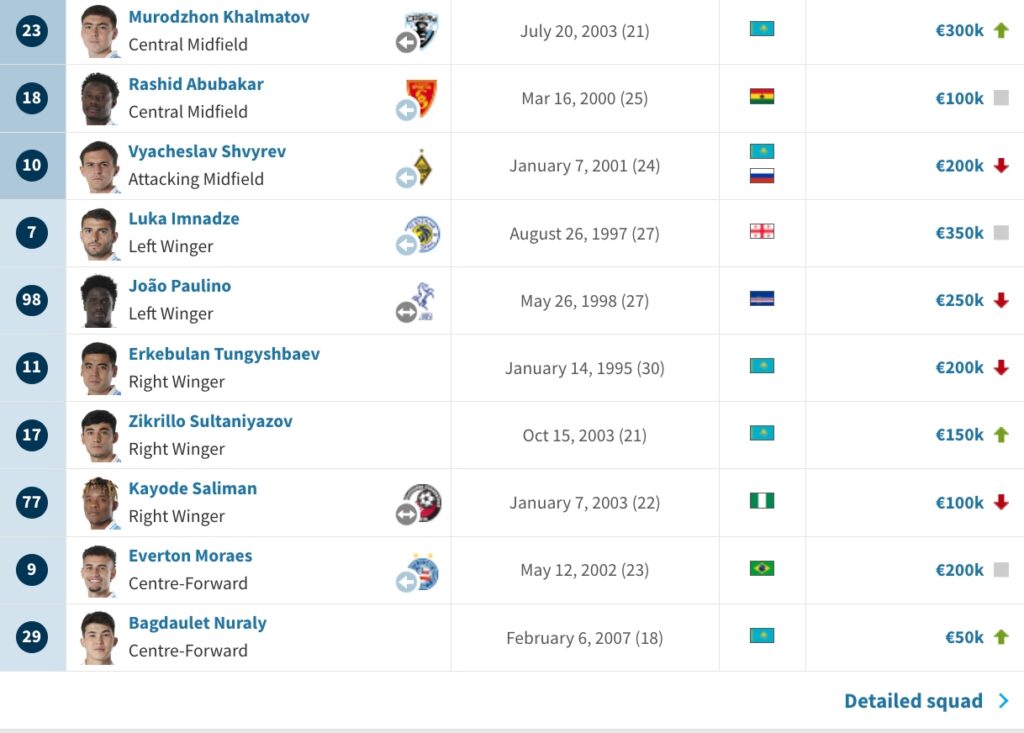Click Bagdaulet Nuraly's €50k market value
The height and width of the screenshot is (733, 1024).
click(x=964, y=637)
